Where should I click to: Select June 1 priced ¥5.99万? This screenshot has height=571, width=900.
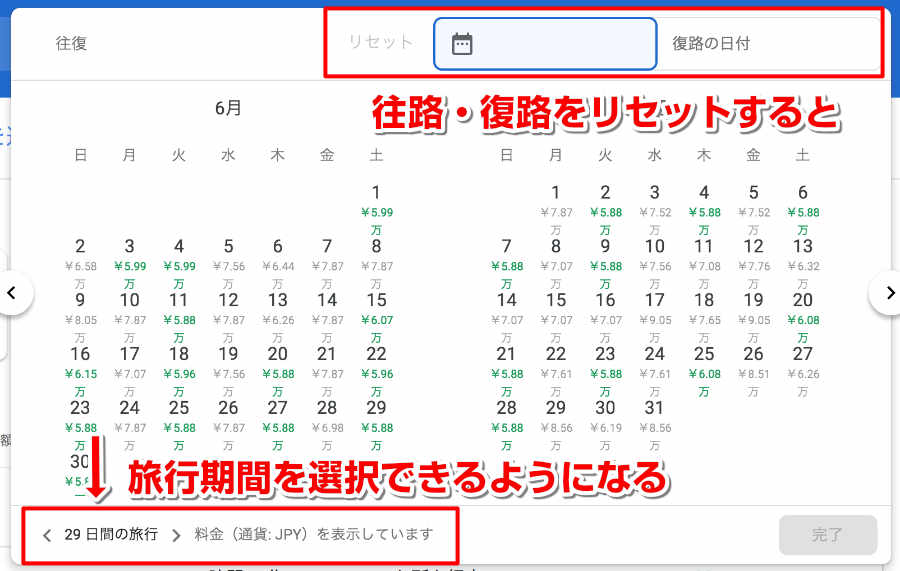pyautogui.click(x=376, y=209)
